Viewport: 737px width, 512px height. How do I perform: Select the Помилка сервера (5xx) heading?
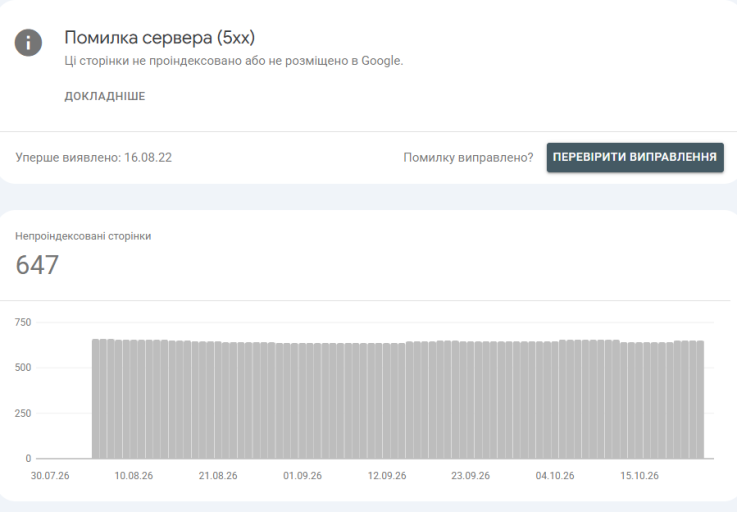point(159,38)
